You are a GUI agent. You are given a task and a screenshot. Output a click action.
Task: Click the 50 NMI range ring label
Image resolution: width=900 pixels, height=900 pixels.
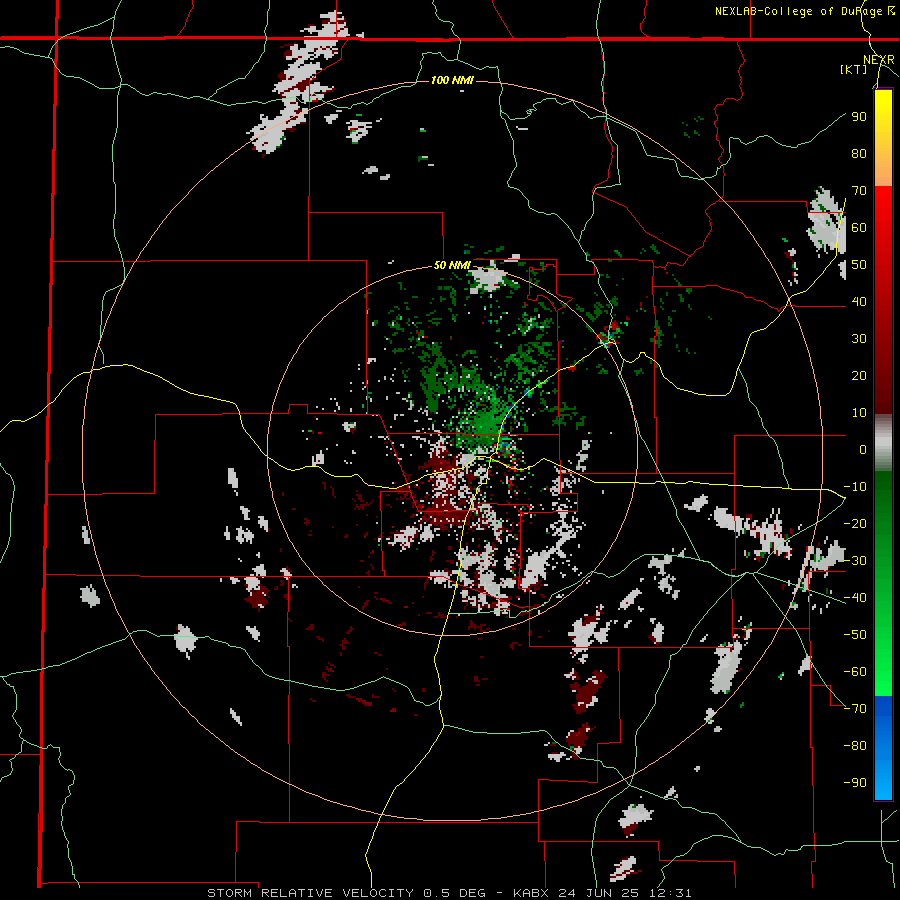pyautogui.click(x=452, y=265)
